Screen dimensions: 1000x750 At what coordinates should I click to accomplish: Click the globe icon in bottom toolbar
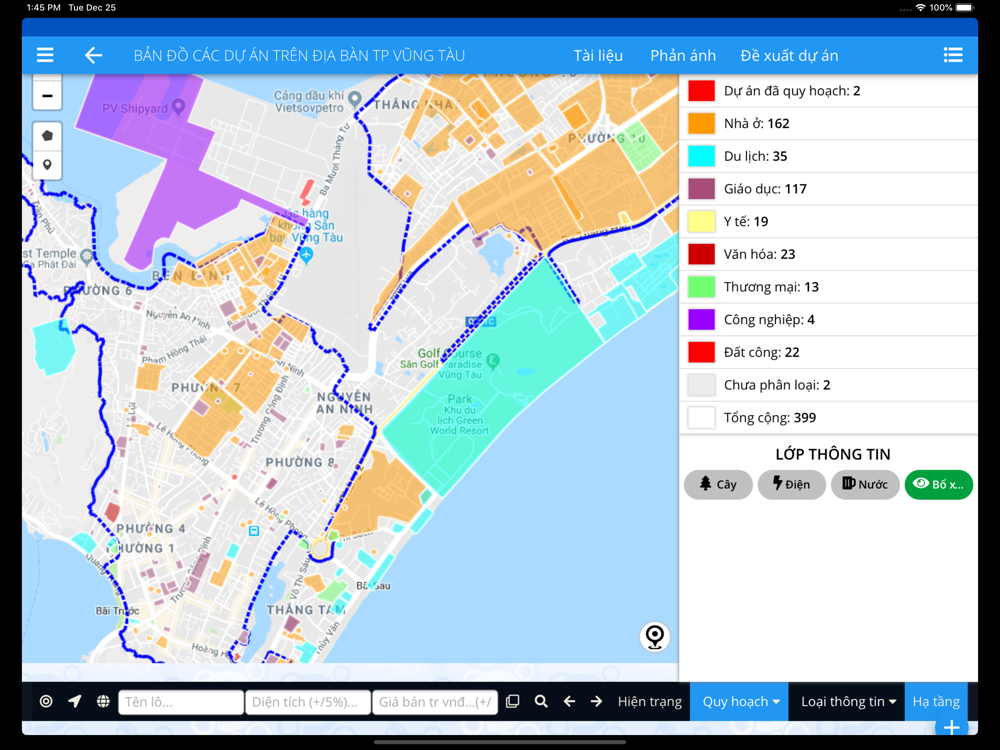click(x=103, y=702)
